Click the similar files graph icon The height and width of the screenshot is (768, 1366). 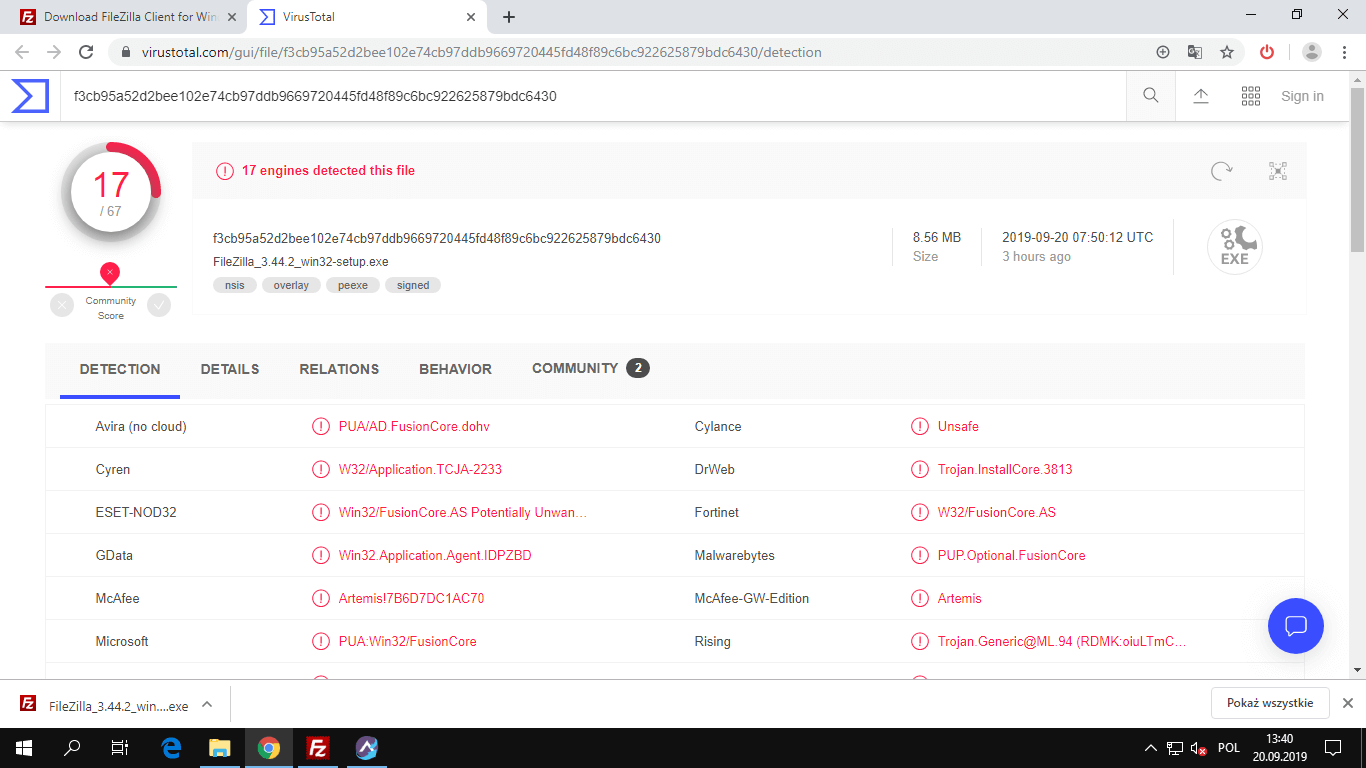pos(1278,171)
